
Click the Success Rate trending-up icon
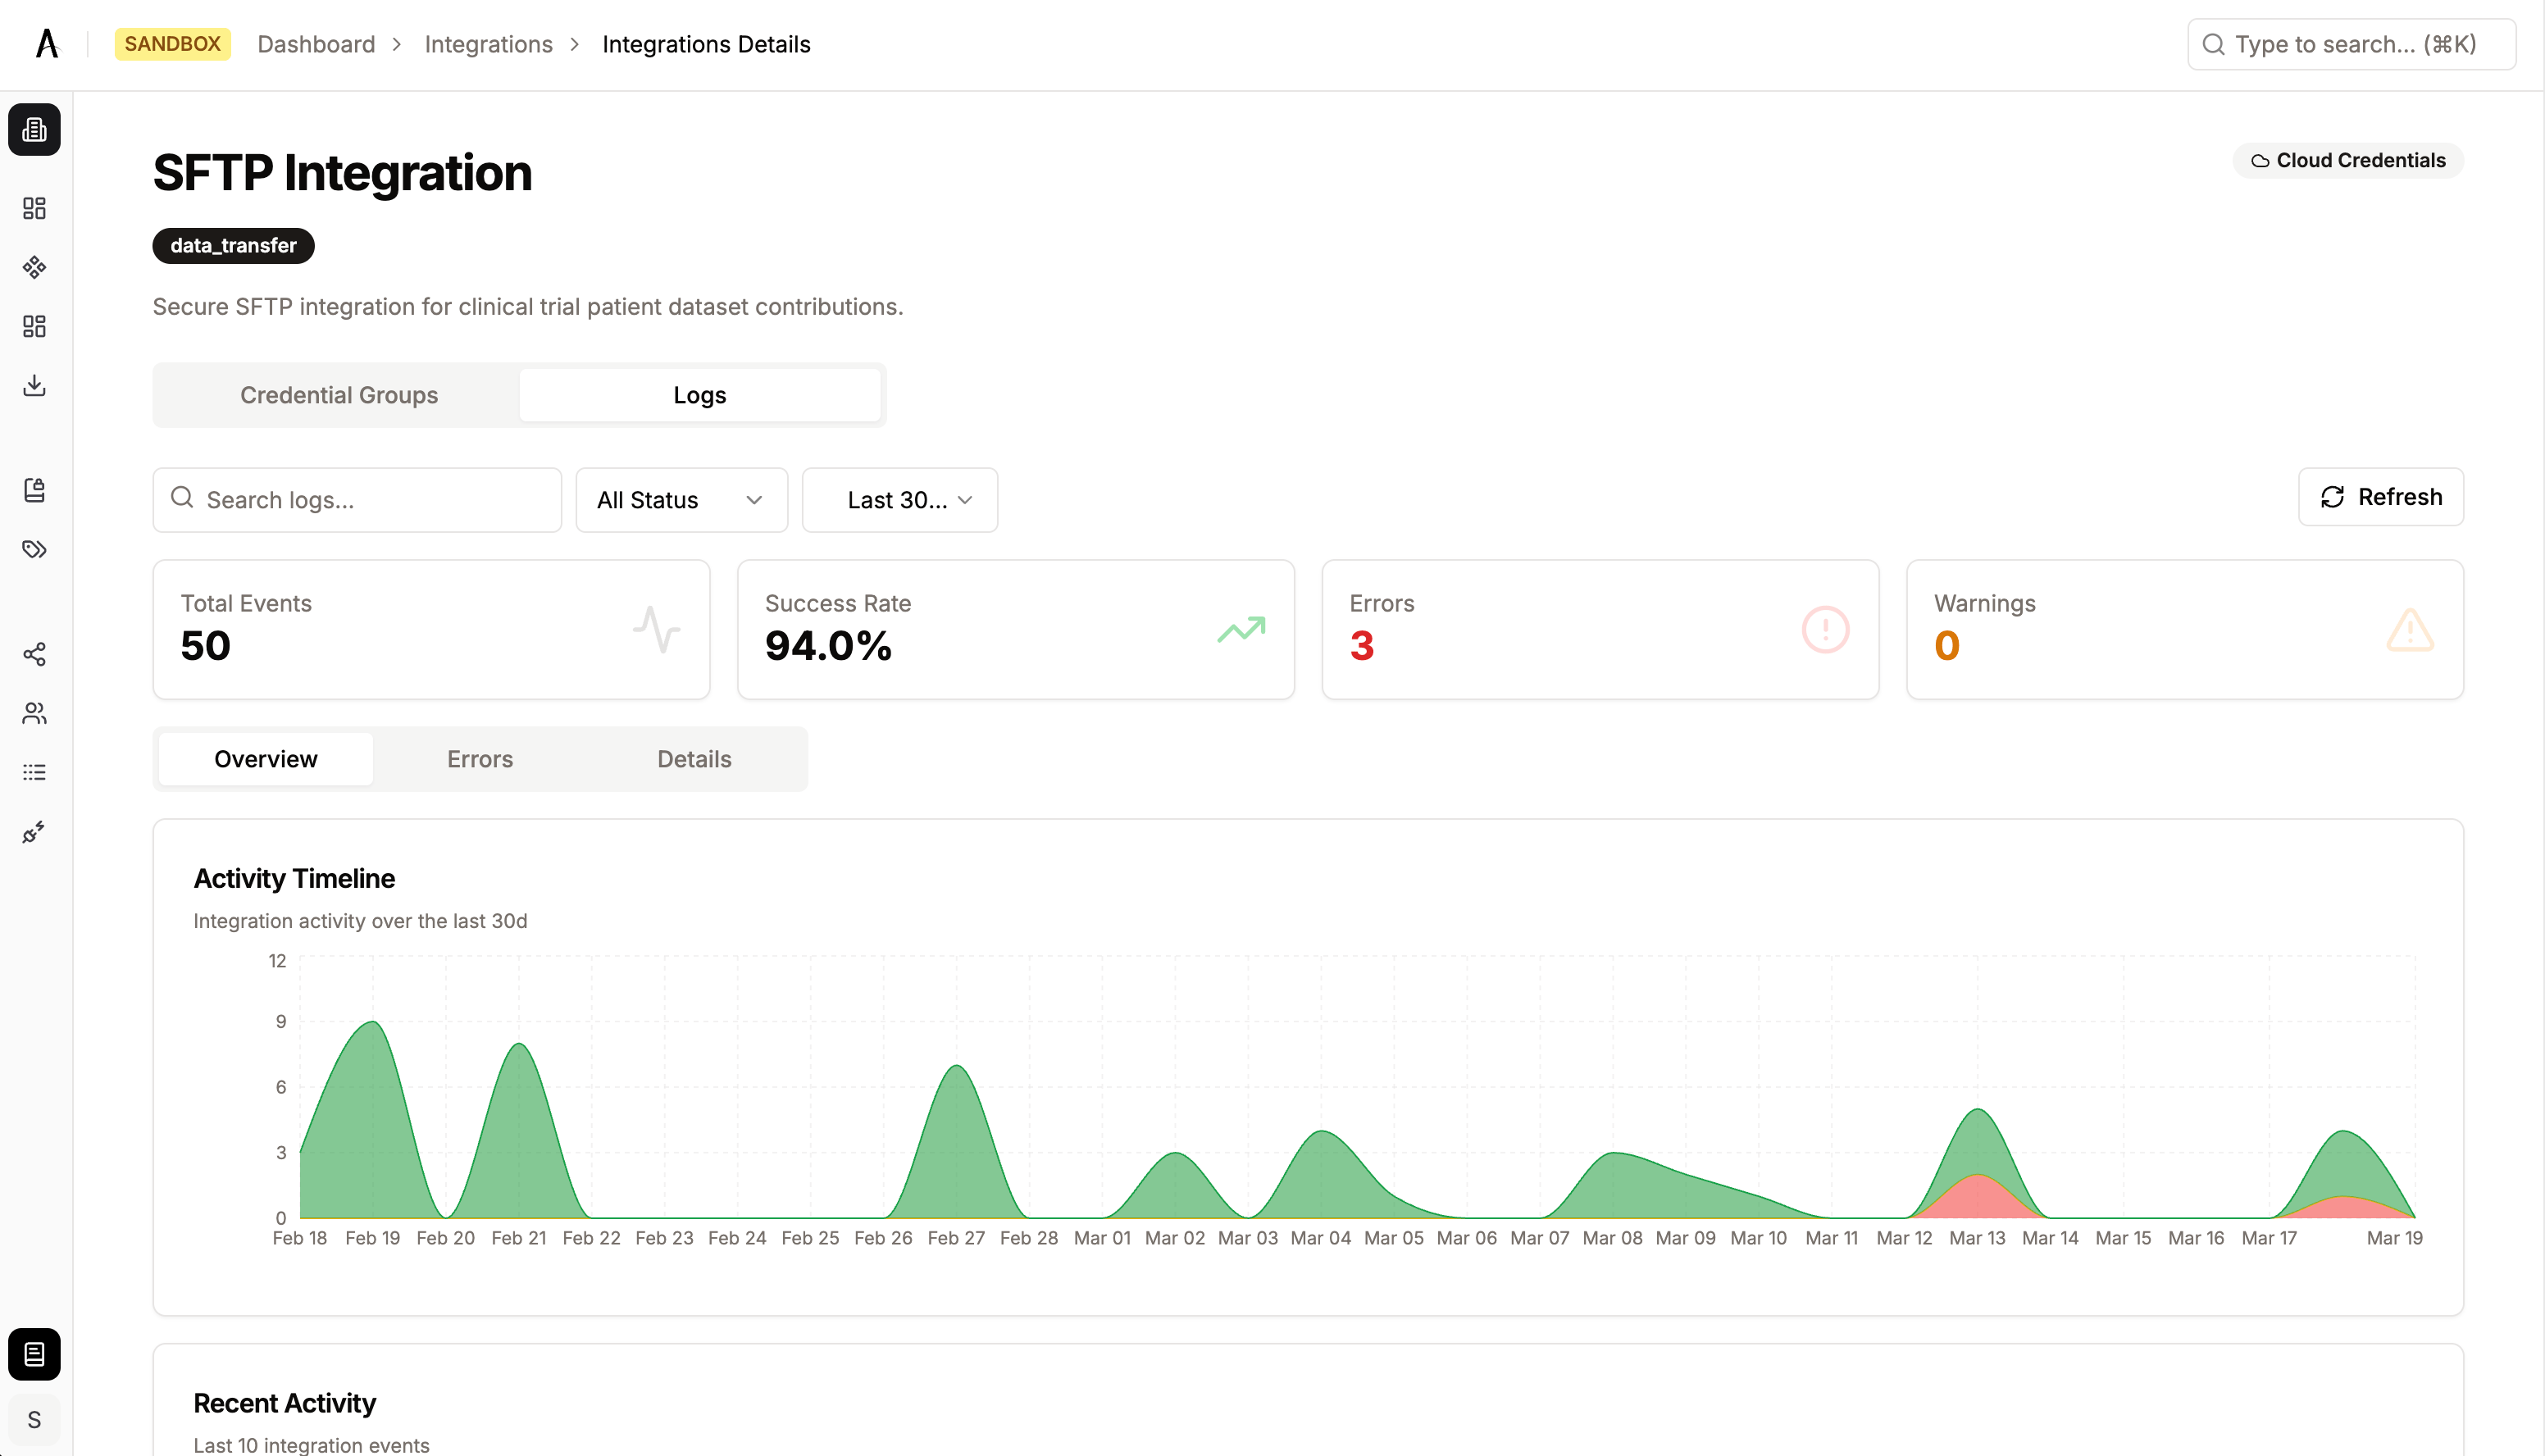(1241, 630)
